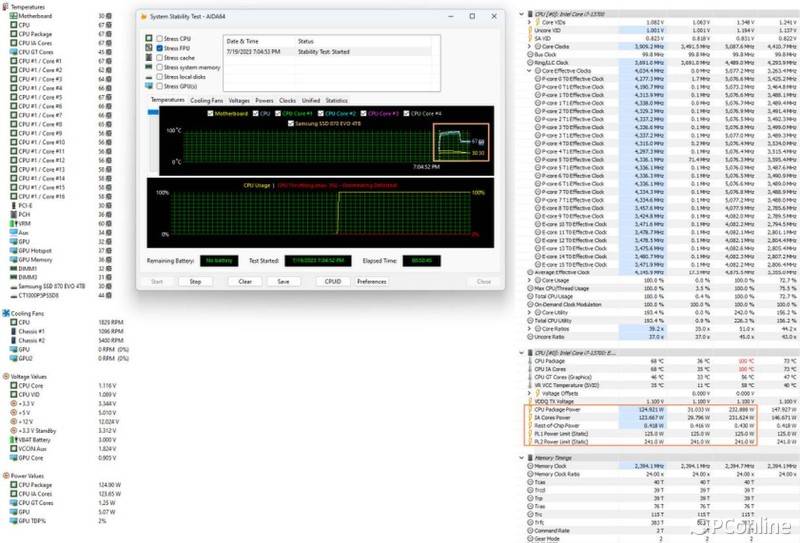Open the Powers tab
800x543 pixels.
264,101
